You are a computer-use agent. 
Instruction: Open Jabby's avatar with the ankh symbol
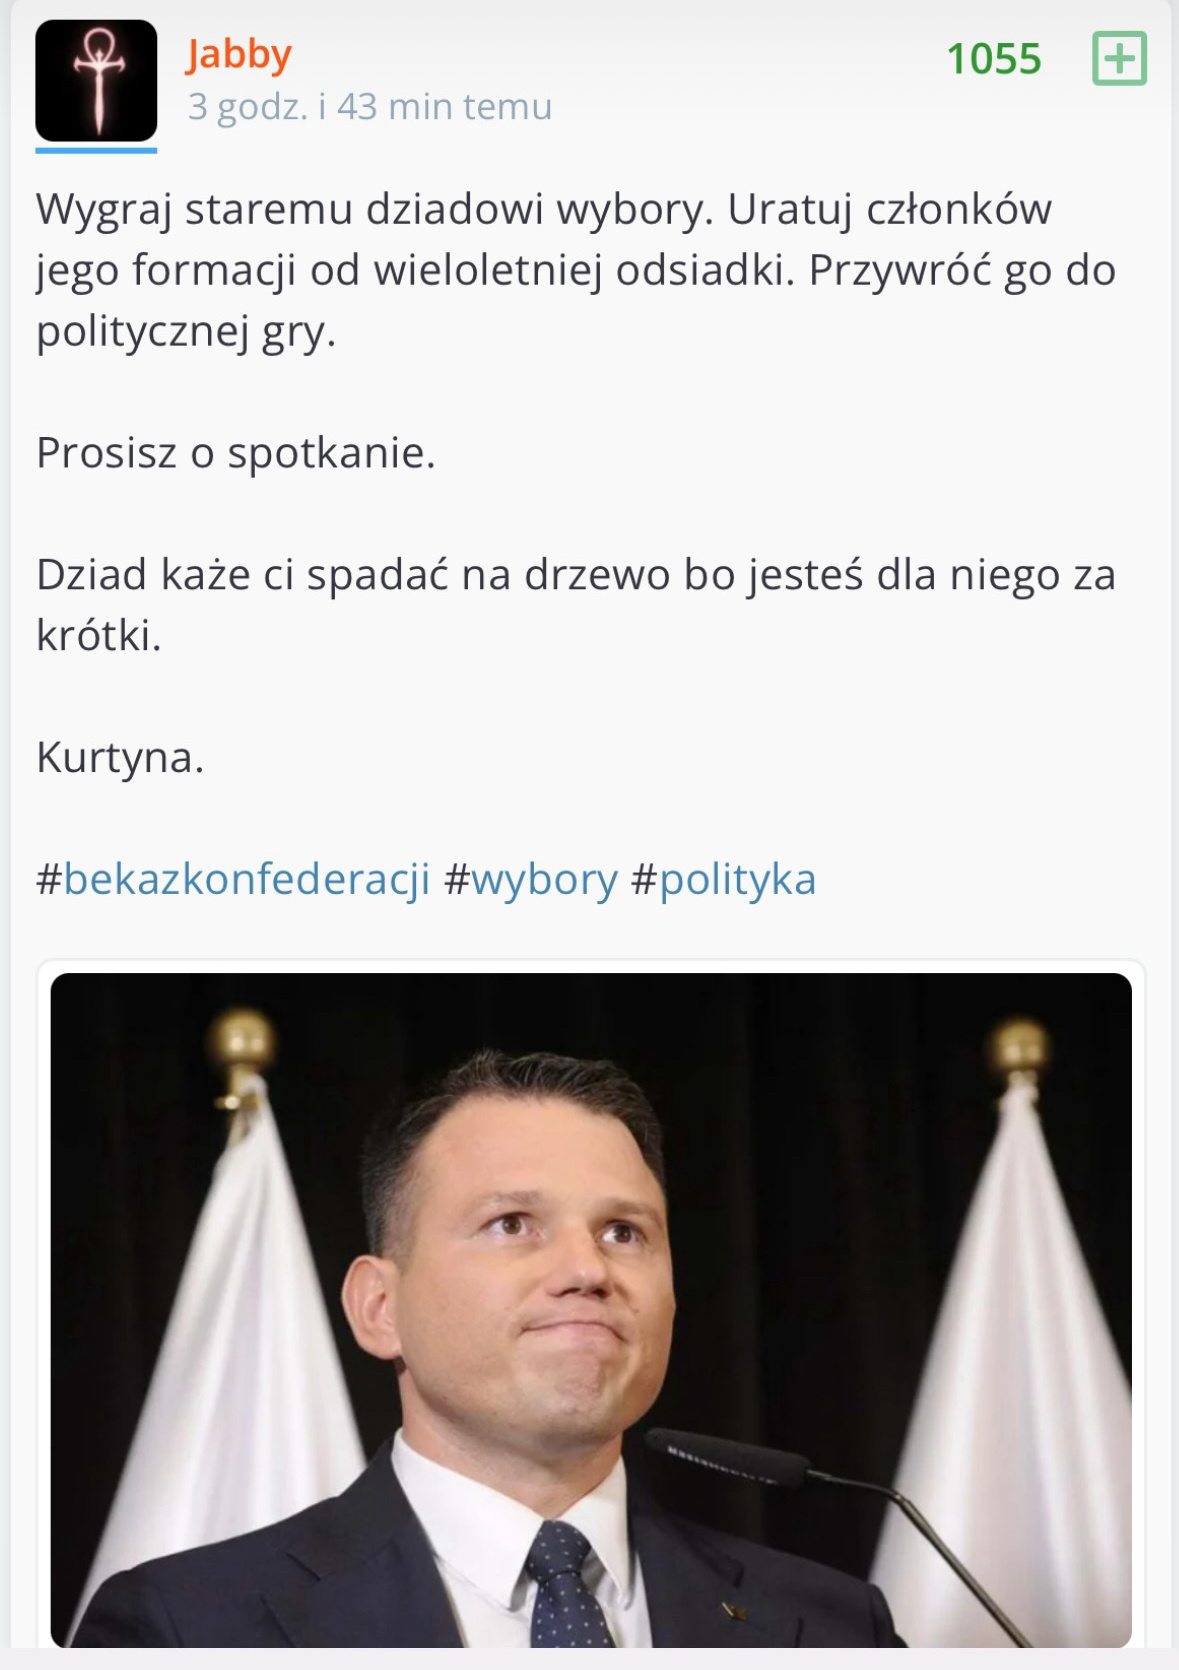[96, 81]
